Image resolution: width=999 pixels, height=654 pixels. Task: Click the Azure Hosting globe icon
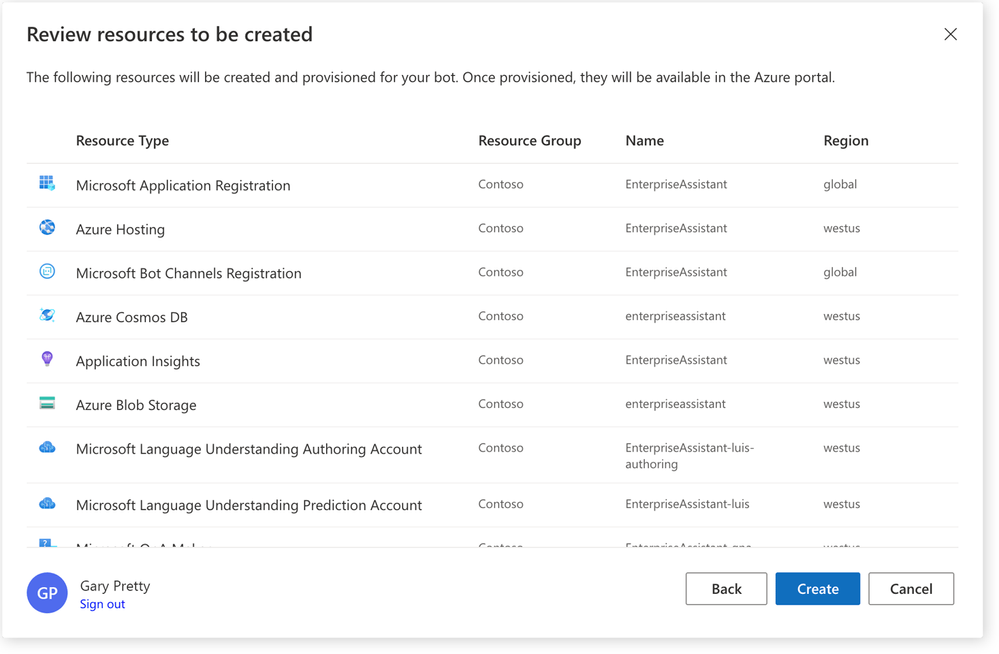coord(47,228)
